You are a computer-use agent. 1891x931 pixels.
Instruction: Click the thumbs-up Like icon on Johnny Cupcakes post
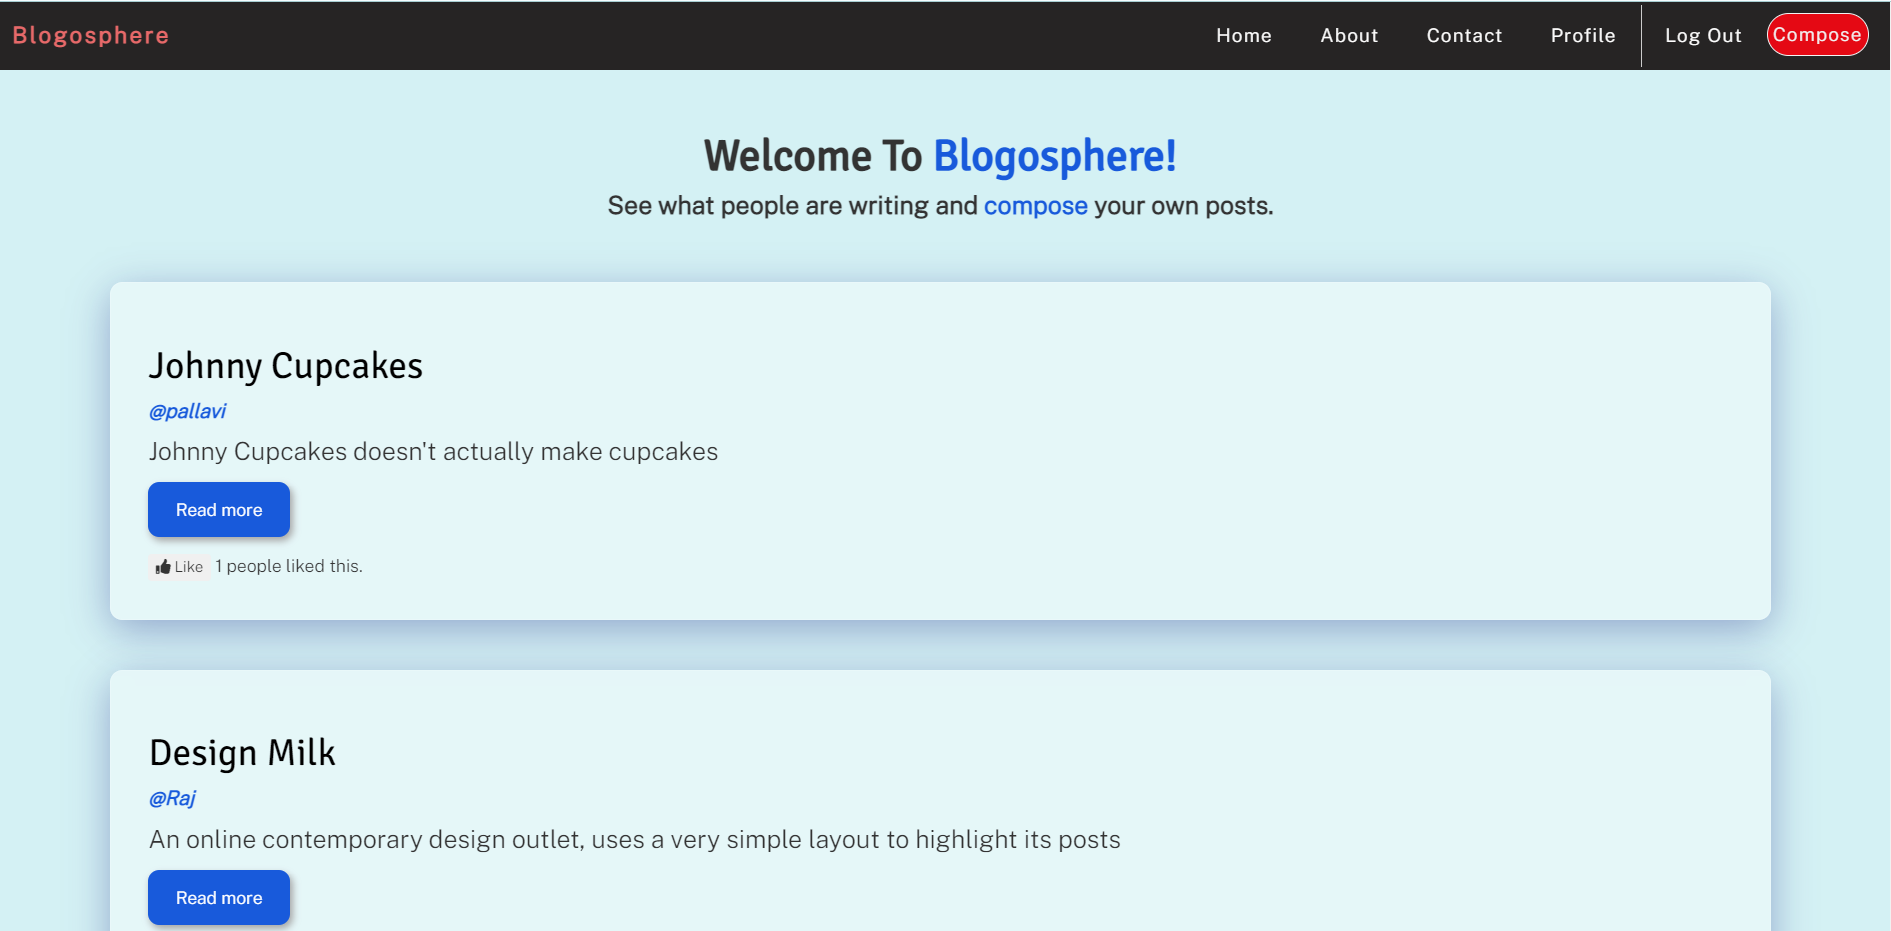163,566
